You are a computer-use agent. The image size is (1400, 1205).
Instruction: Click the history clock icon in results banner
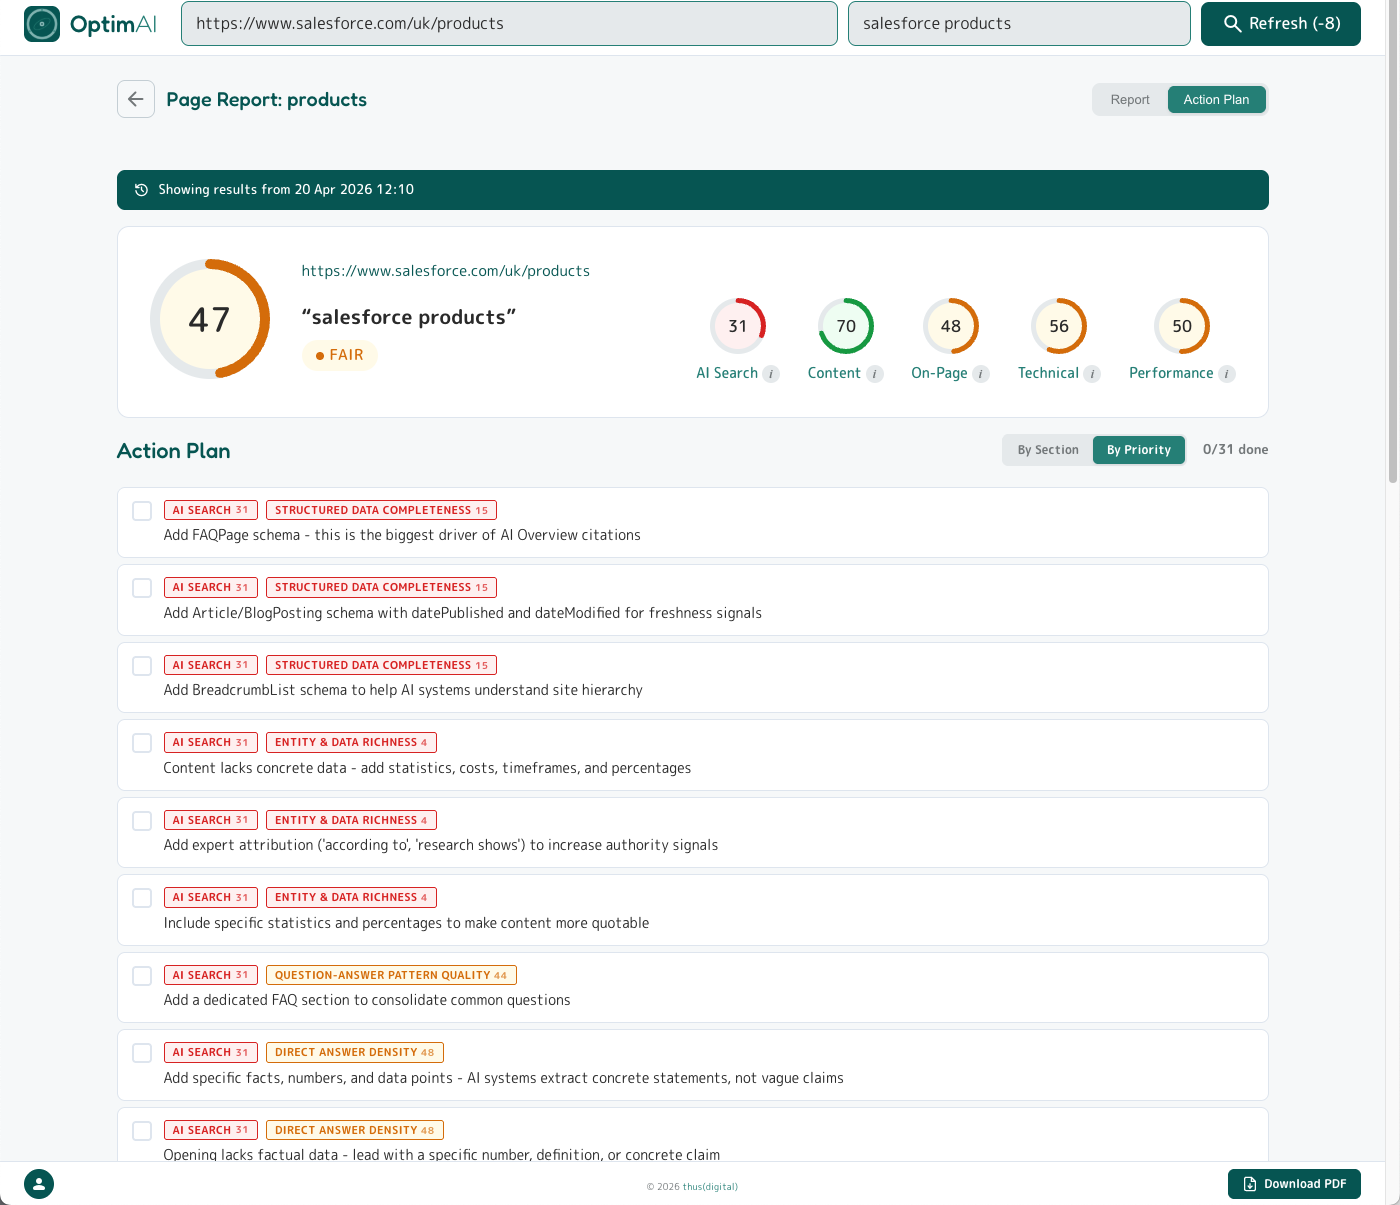pyautogui.click(x=141, y=190)
